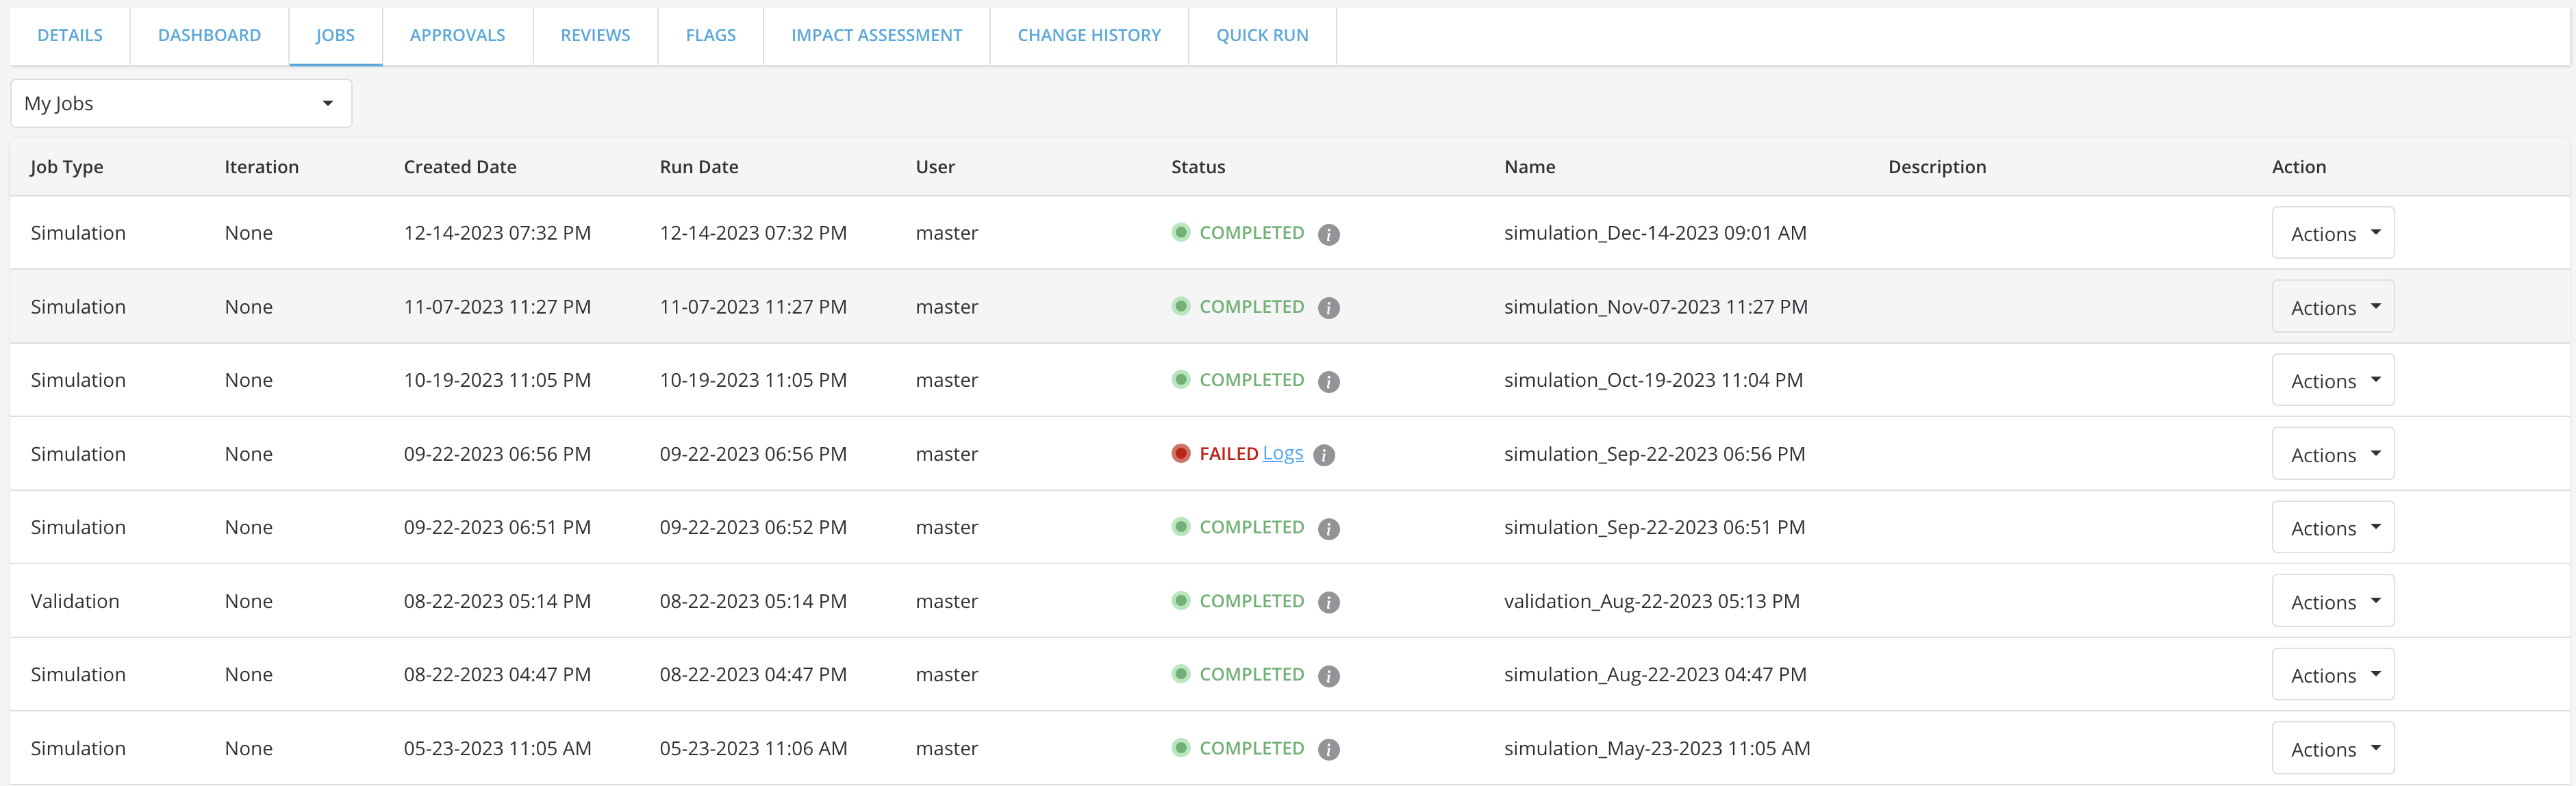Click info icon for simulation_Aug-22-2023 04:47 PM job
The width and height of the screenshot is (2576, 786).
[x=1328, y=676]
